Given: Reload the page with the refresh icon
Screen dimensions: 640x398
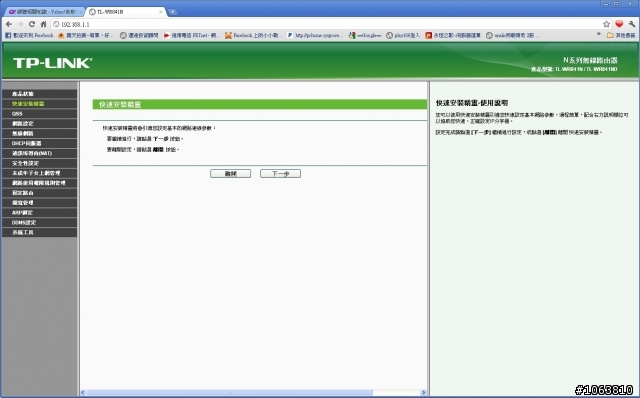Looking at the screenshot, I should pyautogui.click(x=32, y=24).
